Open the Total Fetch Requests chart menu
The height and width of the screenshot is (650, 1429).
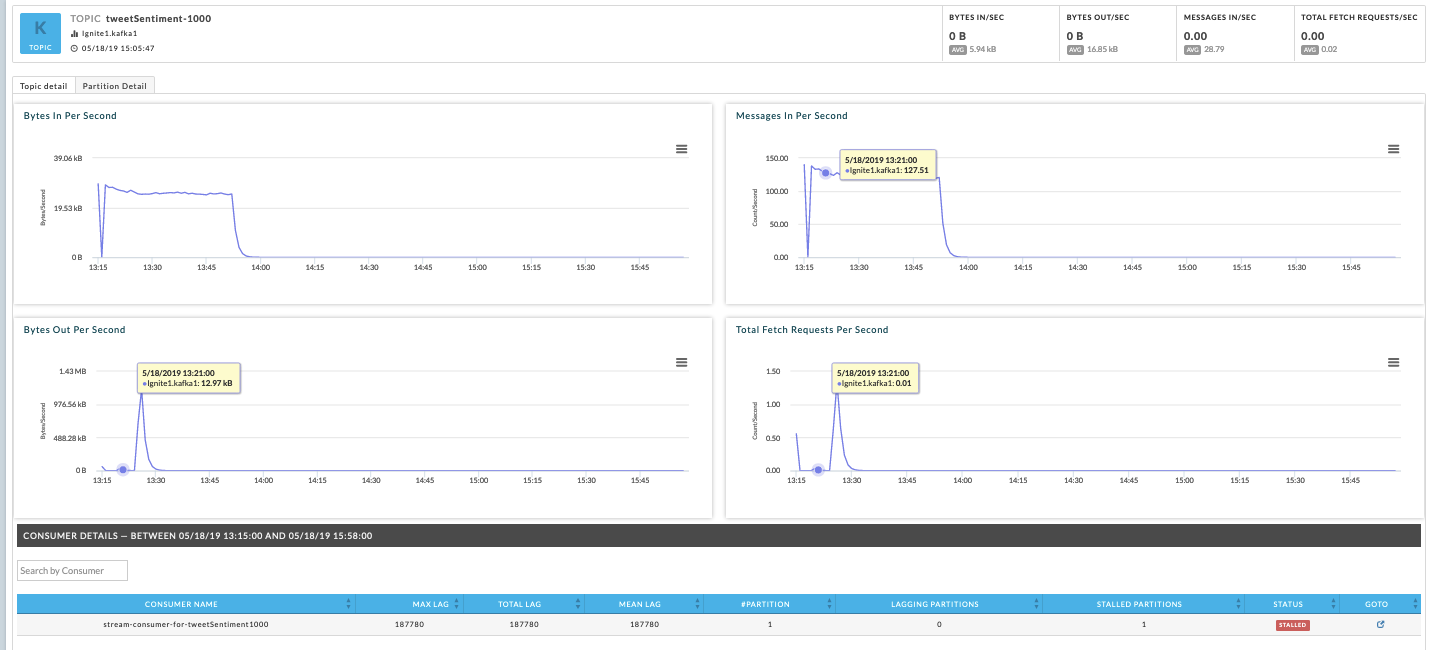click(1393, 362)
